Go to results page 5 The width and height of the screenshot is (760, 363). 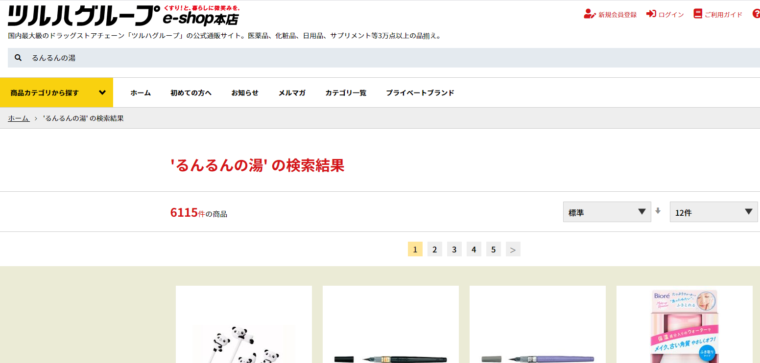tap(493, 249)
